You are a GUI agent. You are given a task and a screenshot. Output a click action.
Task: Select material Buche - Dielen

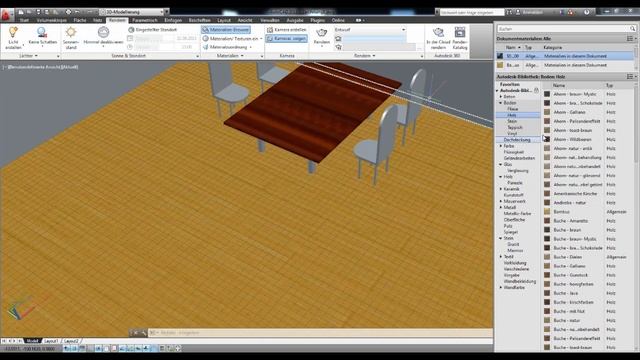point(567,257)
